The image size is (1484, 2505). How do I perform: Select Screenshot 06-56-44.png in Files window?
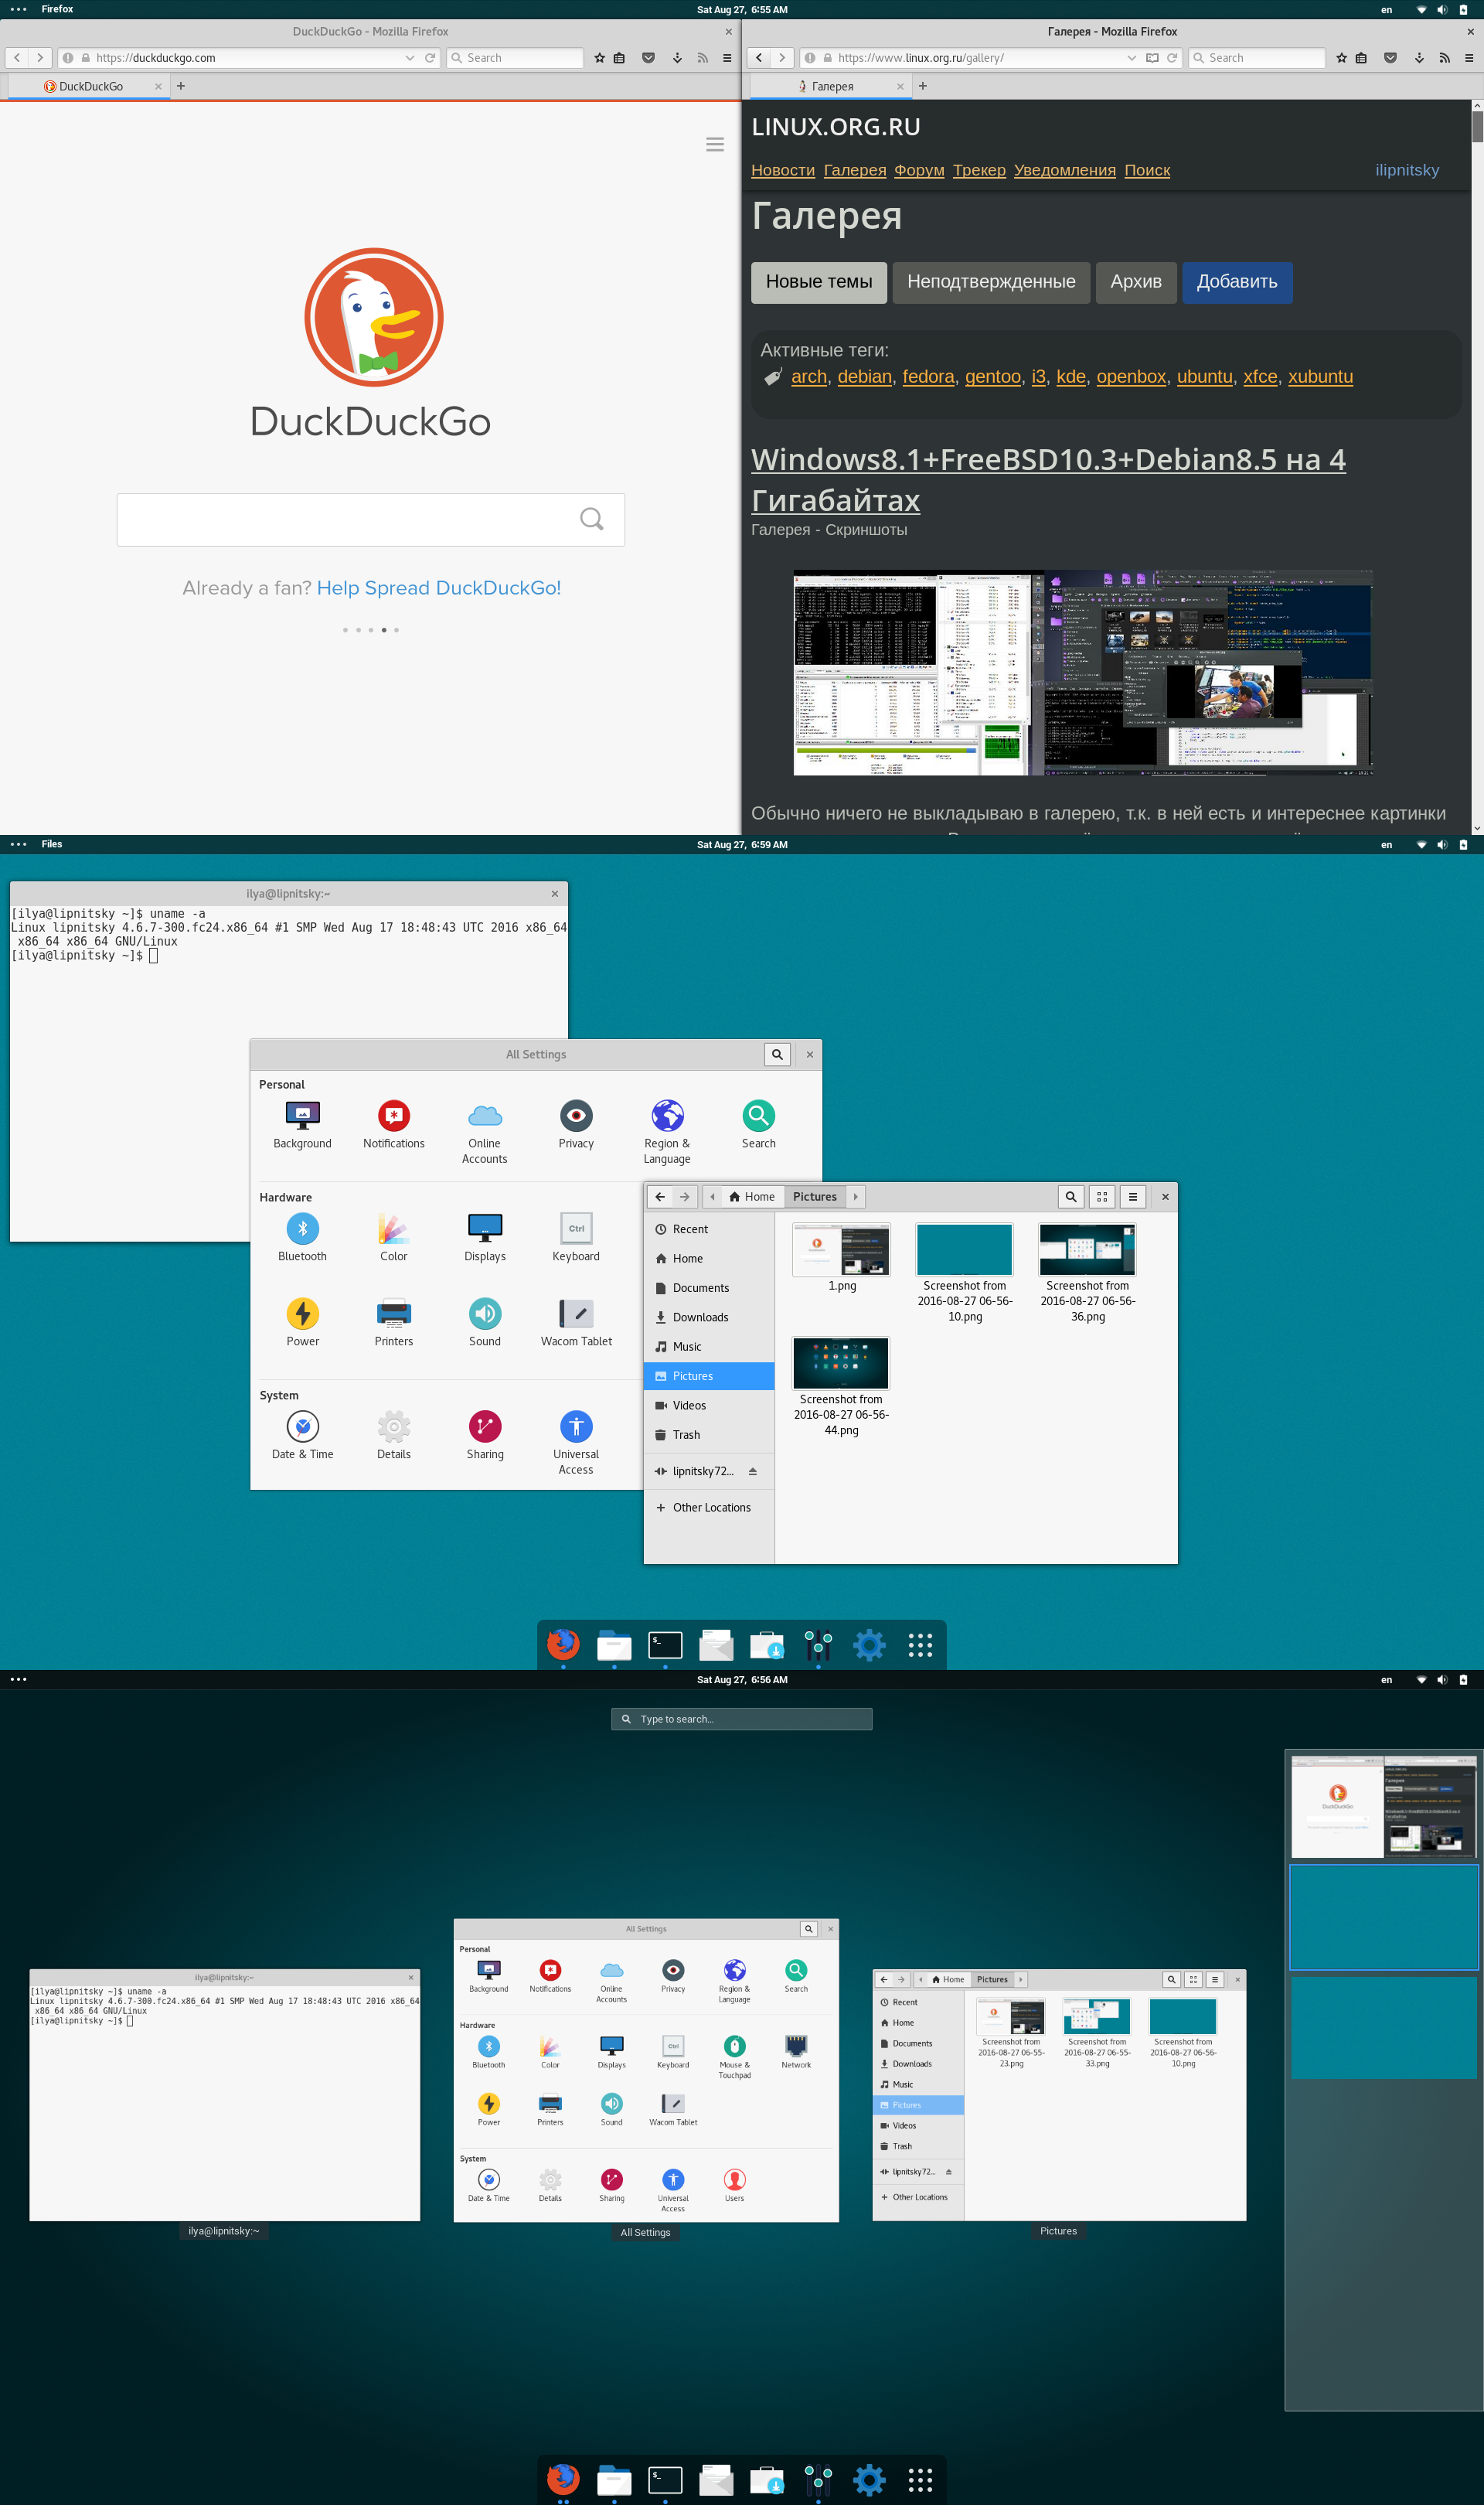841,1387
